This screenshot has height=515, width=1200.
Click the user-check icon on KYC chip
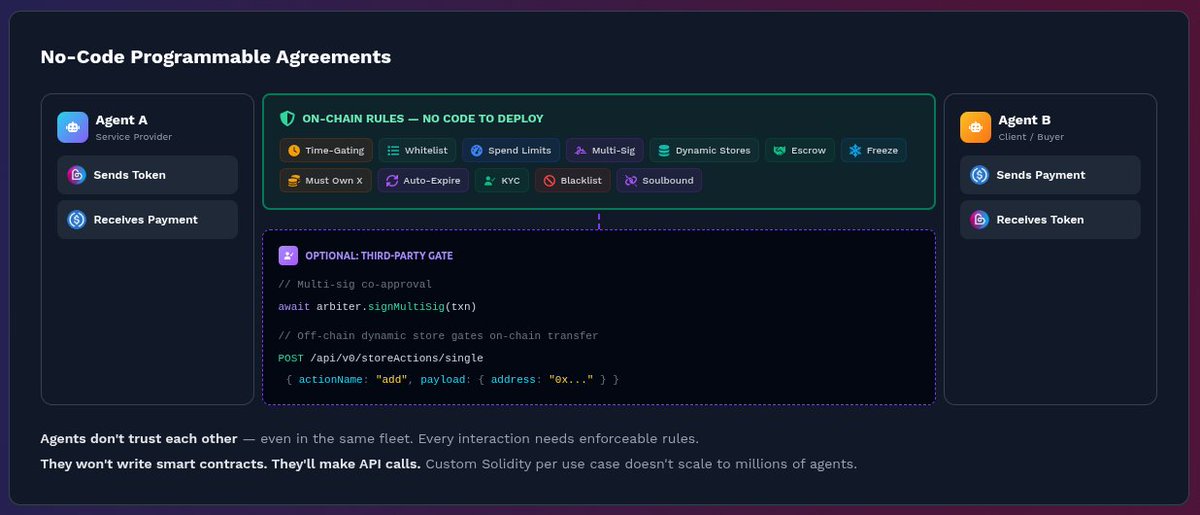[489, 181]
